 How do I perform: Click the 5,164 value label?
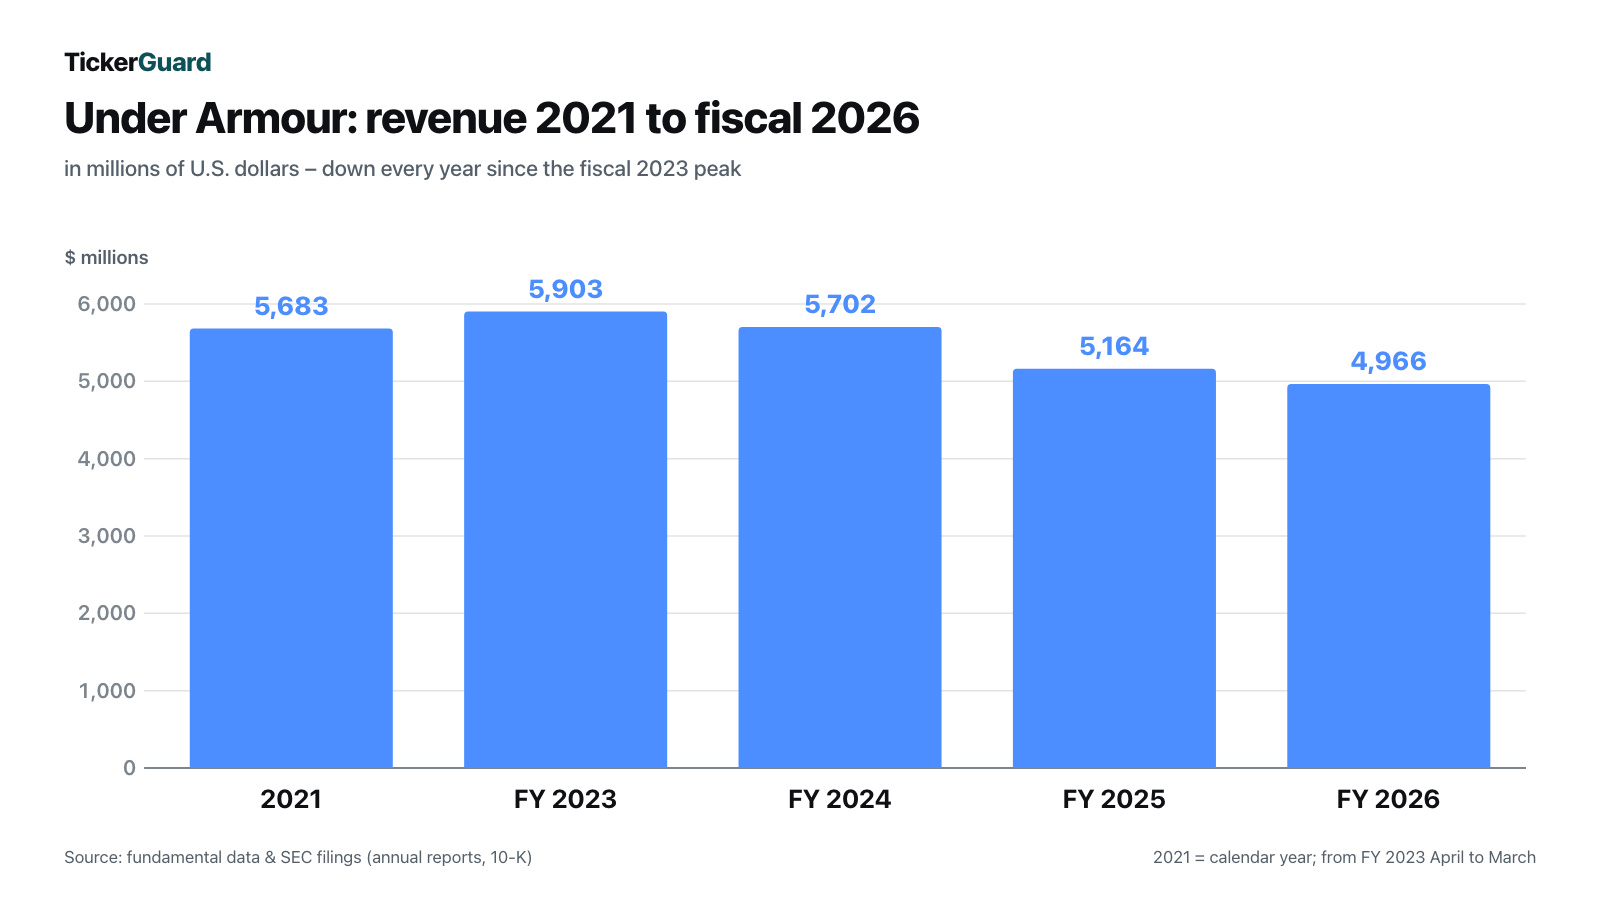point(1114,346)
